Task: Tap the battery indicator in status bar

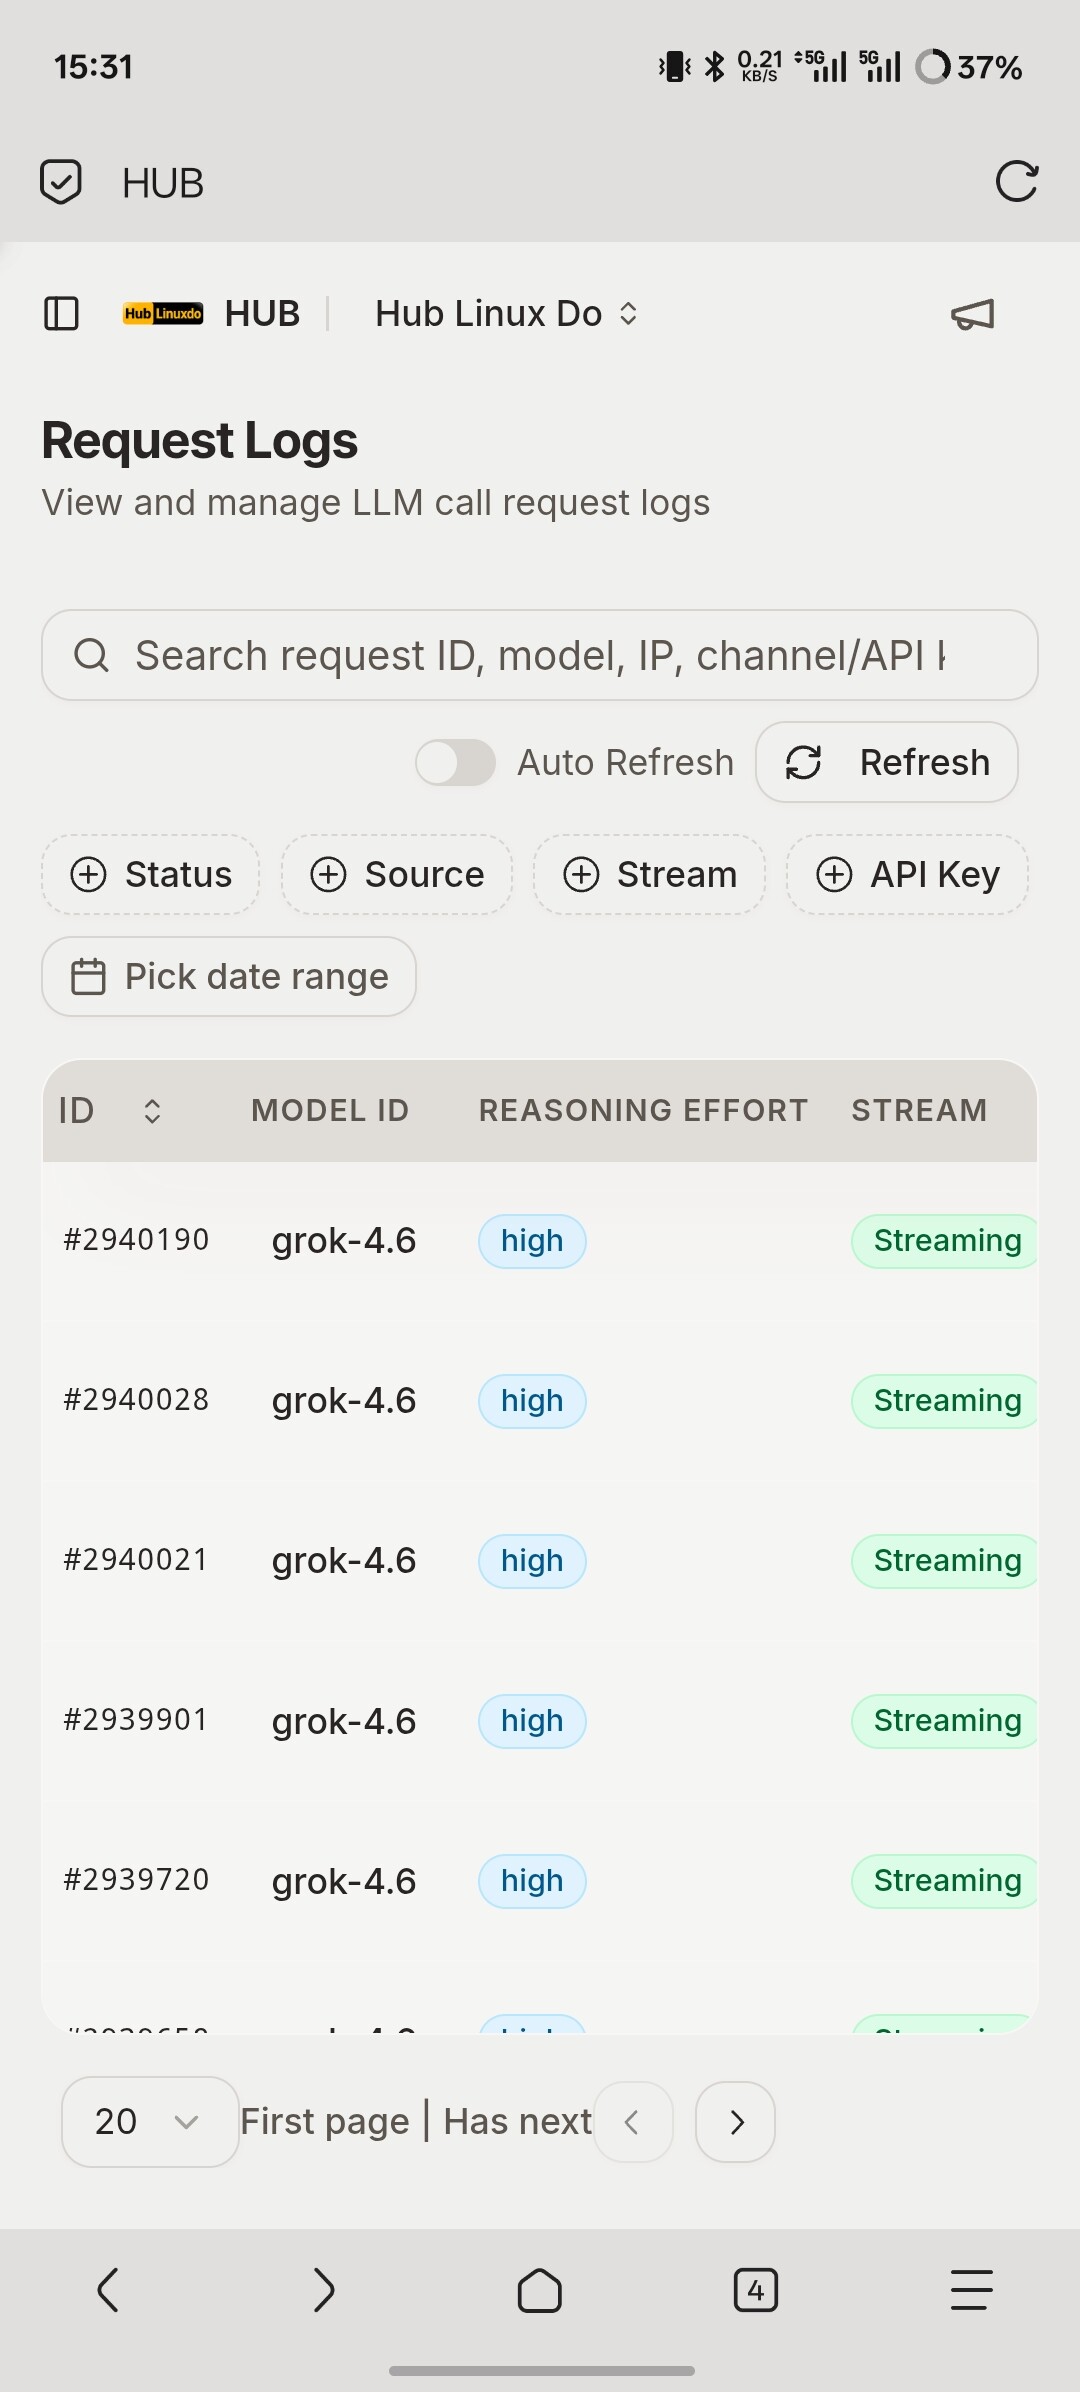Action: (x=969, y=67)
